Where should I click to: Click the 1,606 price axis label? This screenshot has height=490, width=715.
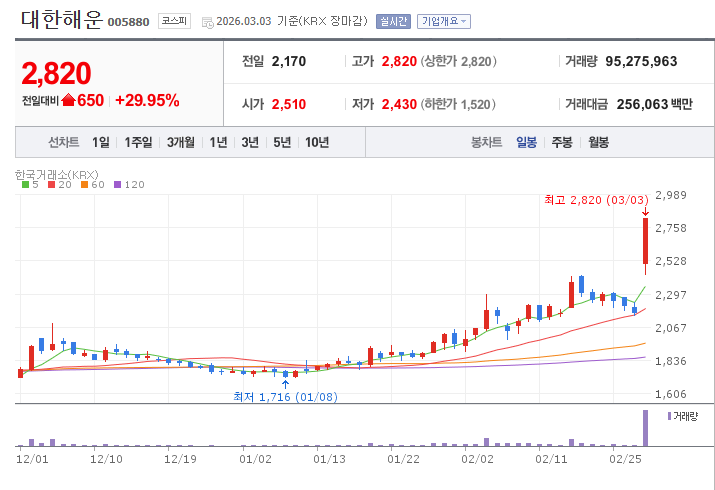[671, 394]
